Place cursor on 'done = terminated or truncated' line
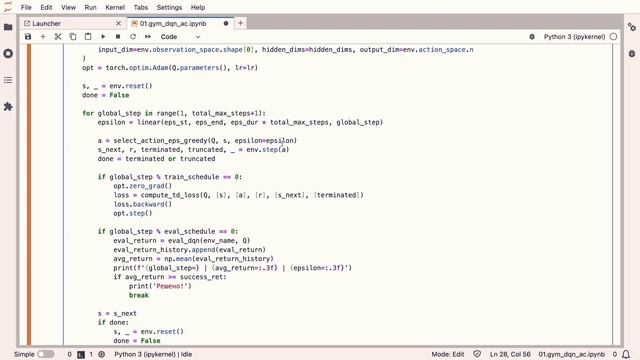Image resolution: width=640 pixels, height=360 pixels. 156,159
